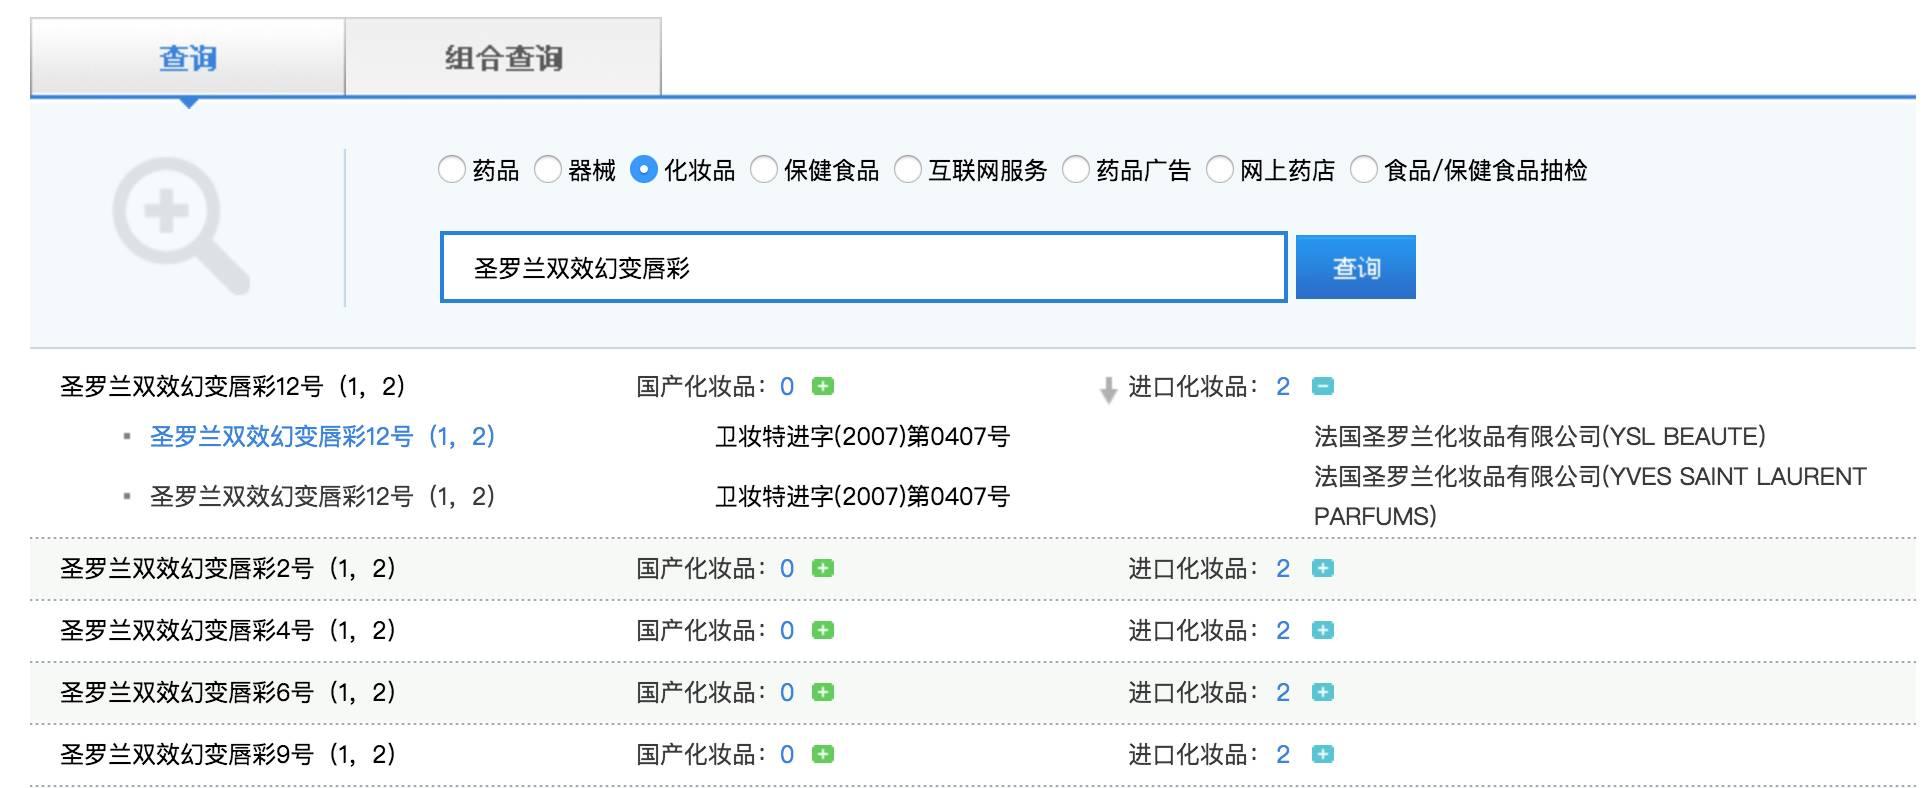Expand 进口化妆品 for 唇彩2号 row
Screen dimensions: 1926x788
[x=1322, y=568]
